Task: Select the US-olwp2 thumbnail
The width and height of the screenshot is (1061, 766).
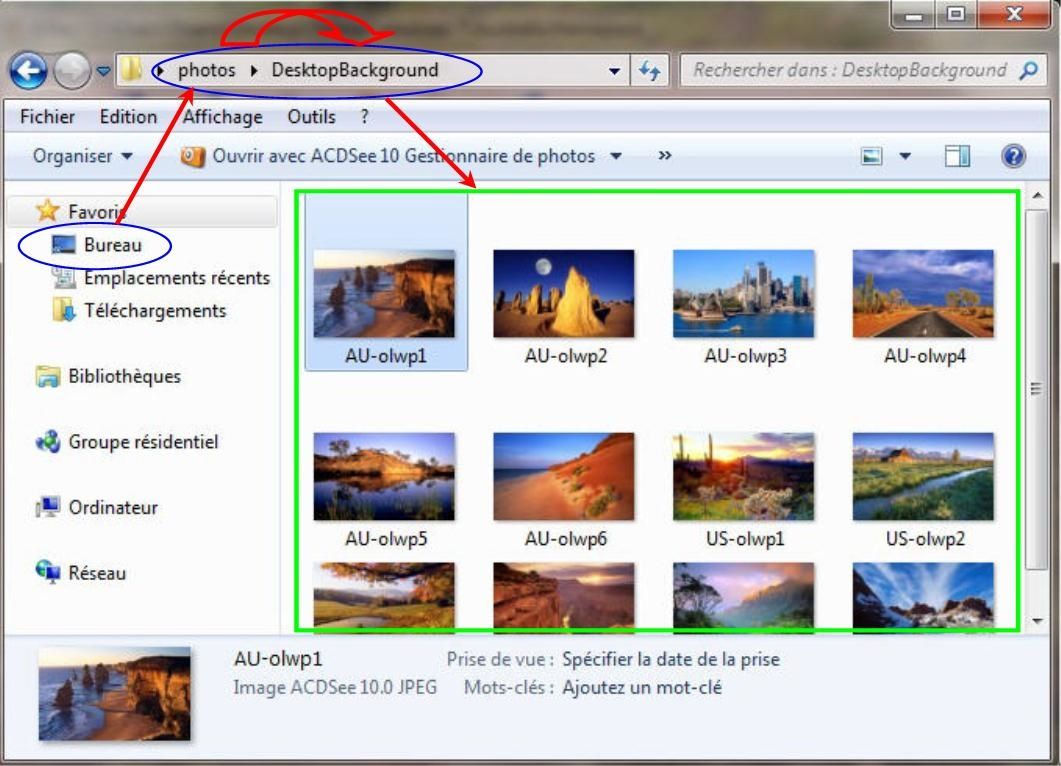Action: (923, 476)
